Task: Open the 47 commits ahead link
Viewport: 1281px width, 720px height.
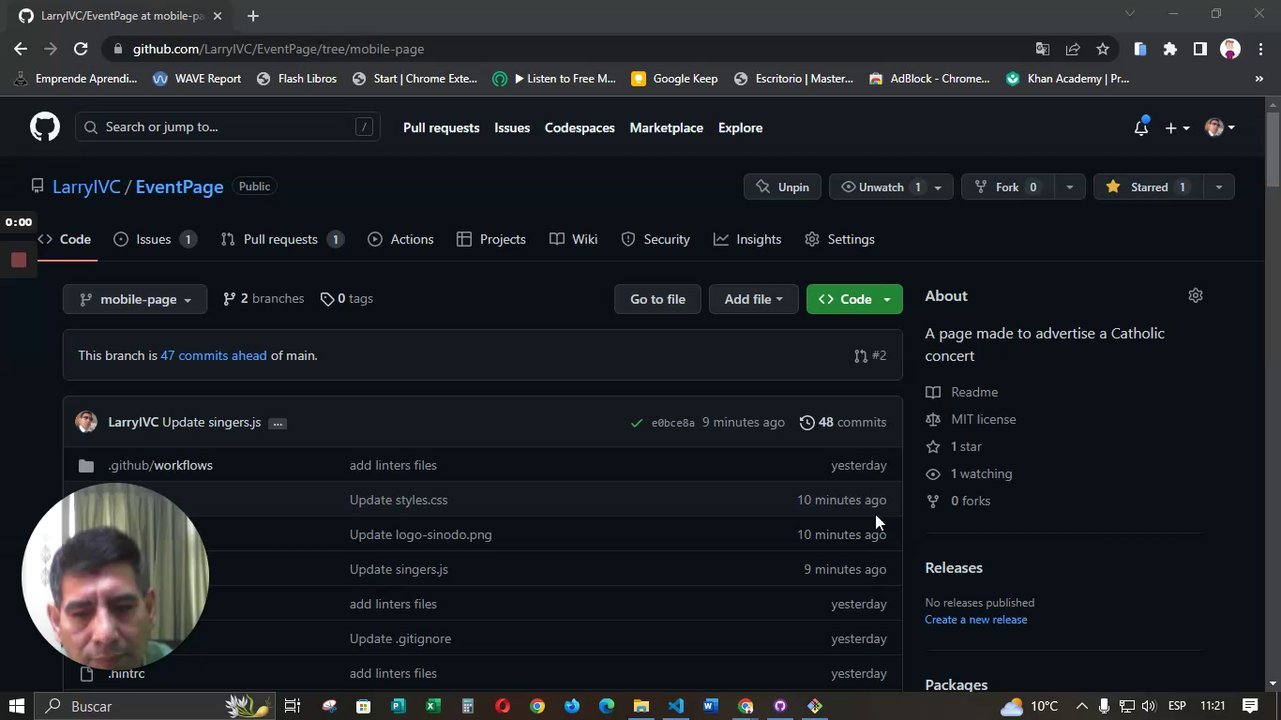Action: (x=214, y=355)
